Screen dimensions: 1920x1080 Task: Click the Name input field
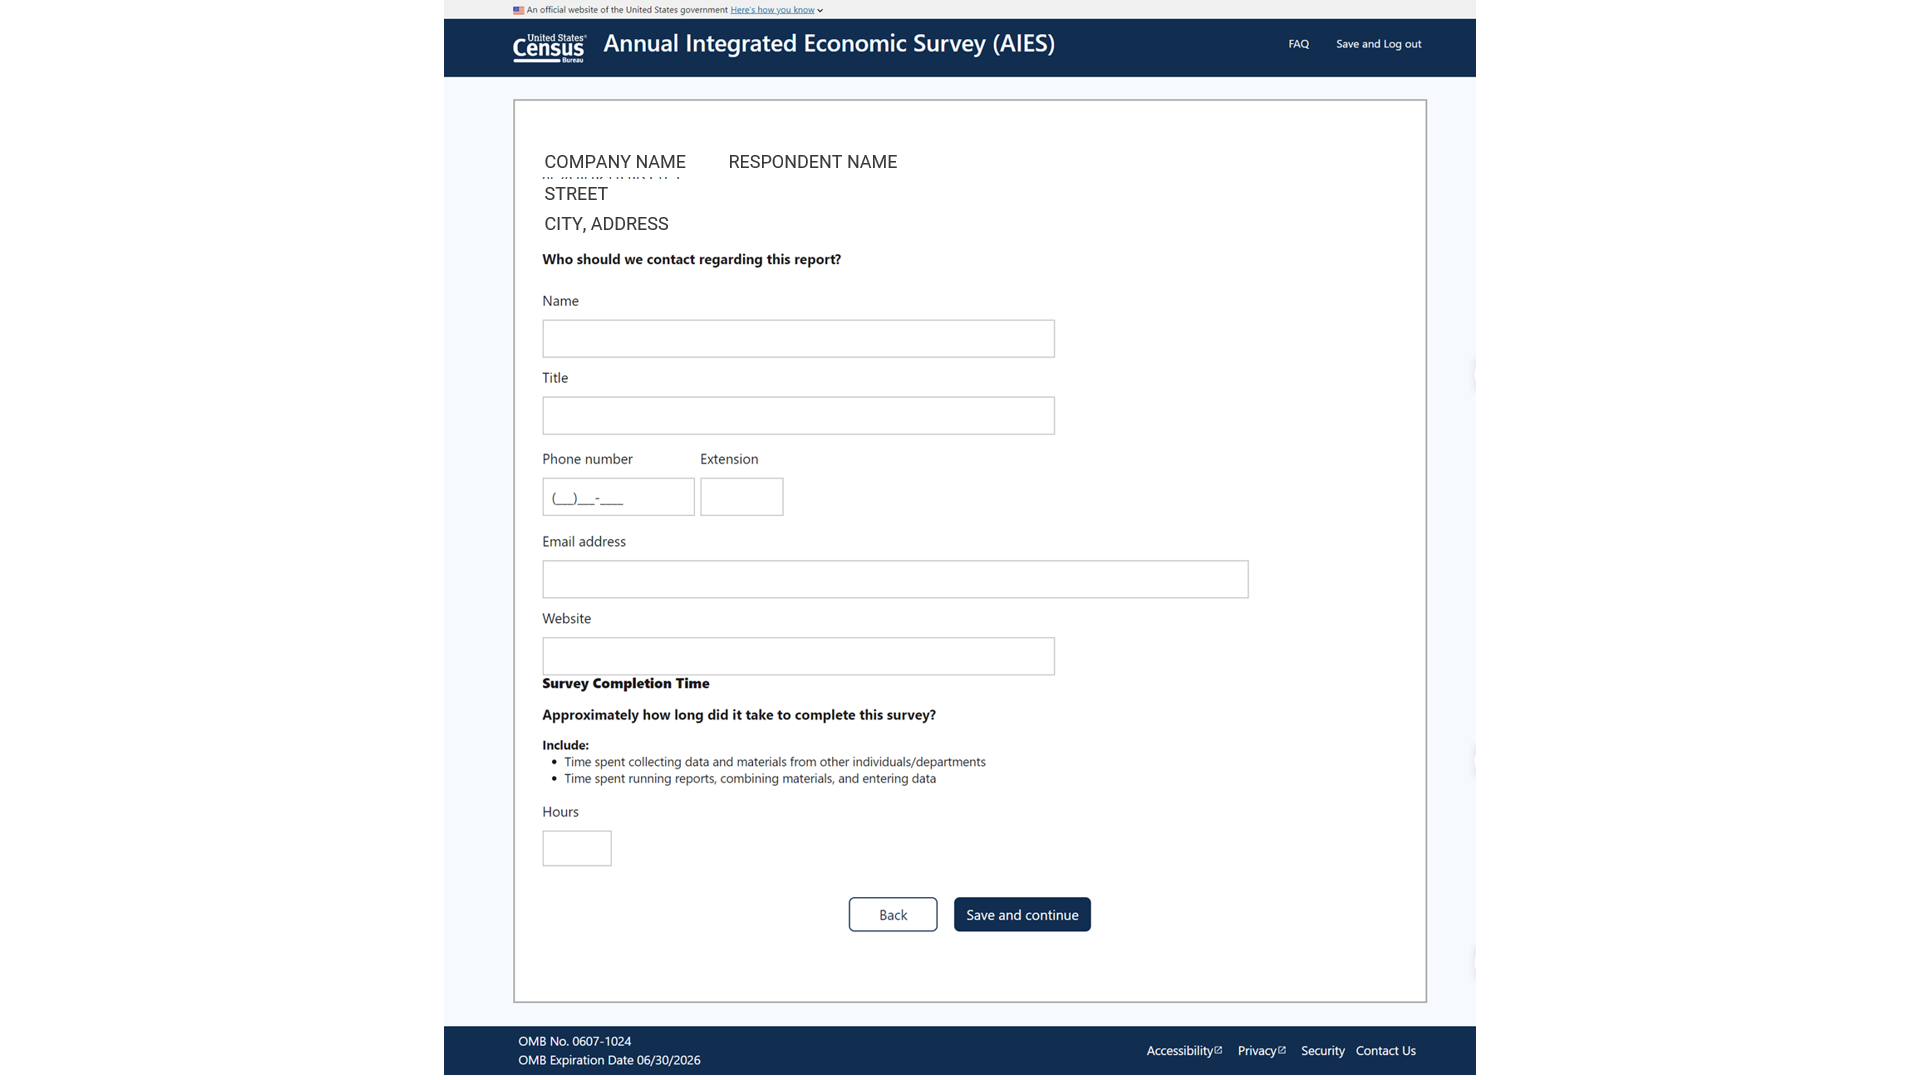coord(798,339)
